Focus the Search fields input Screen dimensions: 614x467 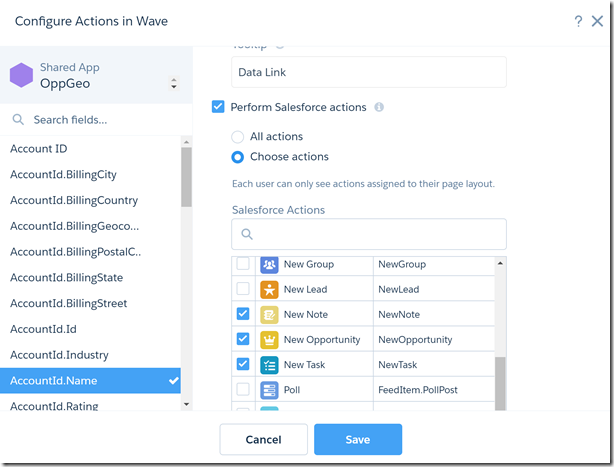click(96, 119)
